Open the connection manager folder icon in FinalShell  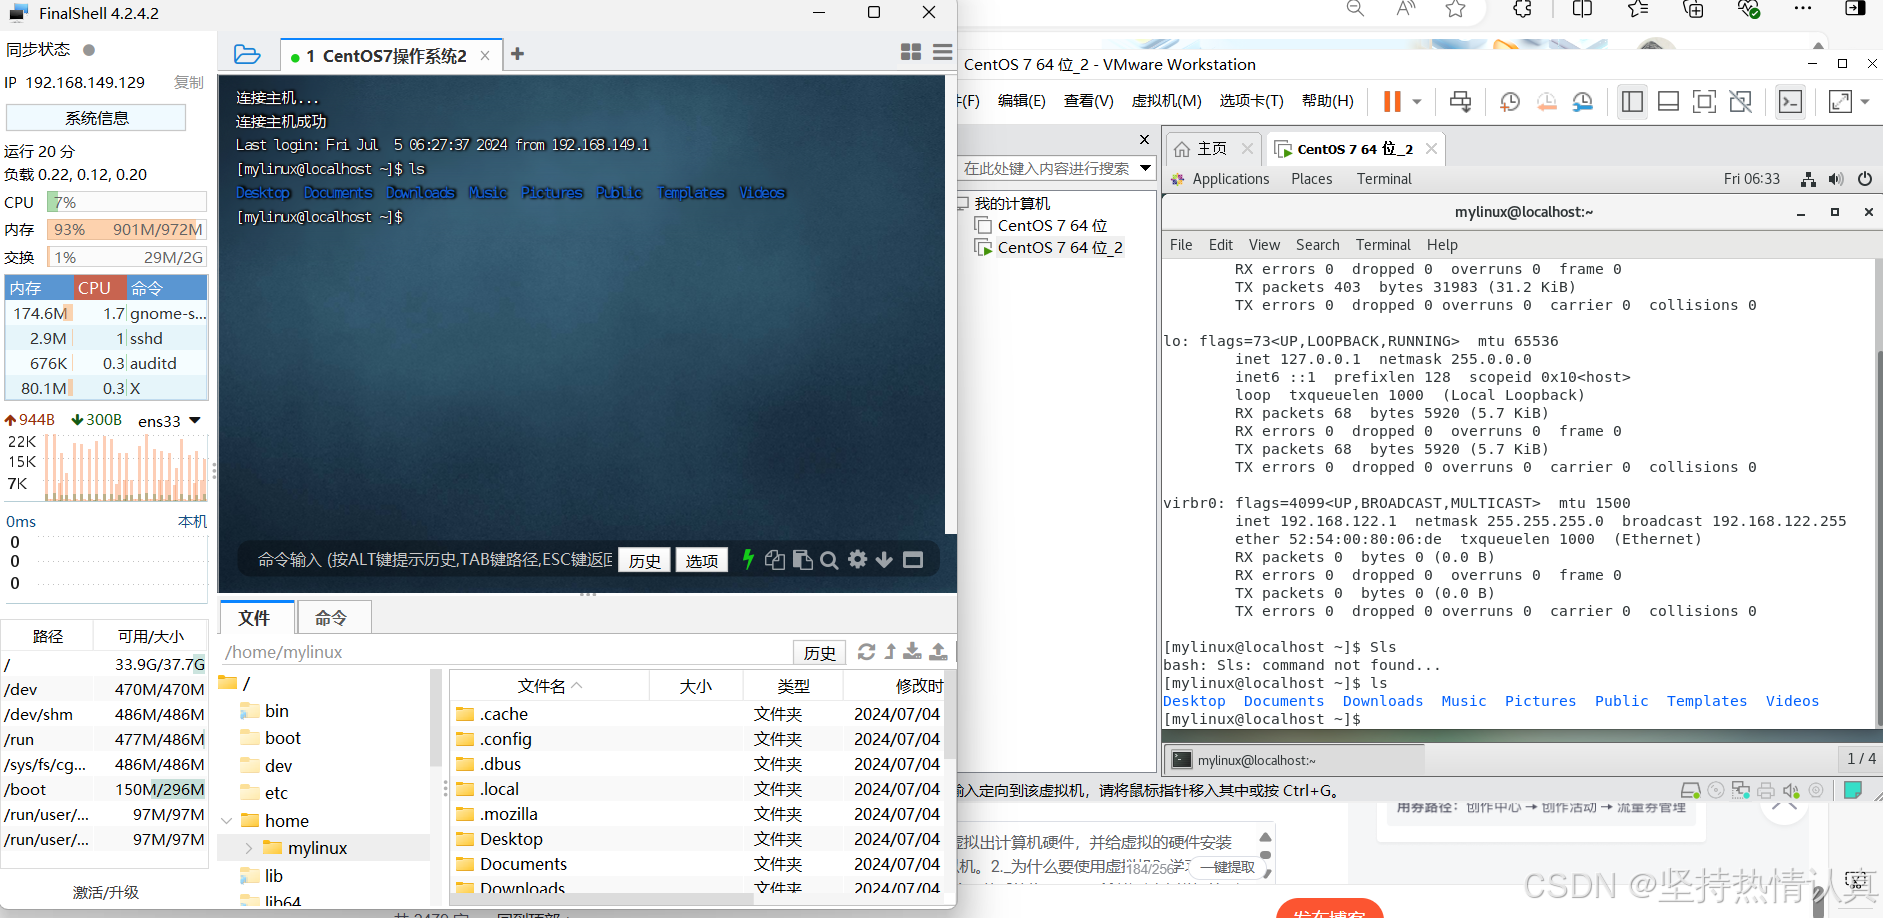[x=247, y=54]
